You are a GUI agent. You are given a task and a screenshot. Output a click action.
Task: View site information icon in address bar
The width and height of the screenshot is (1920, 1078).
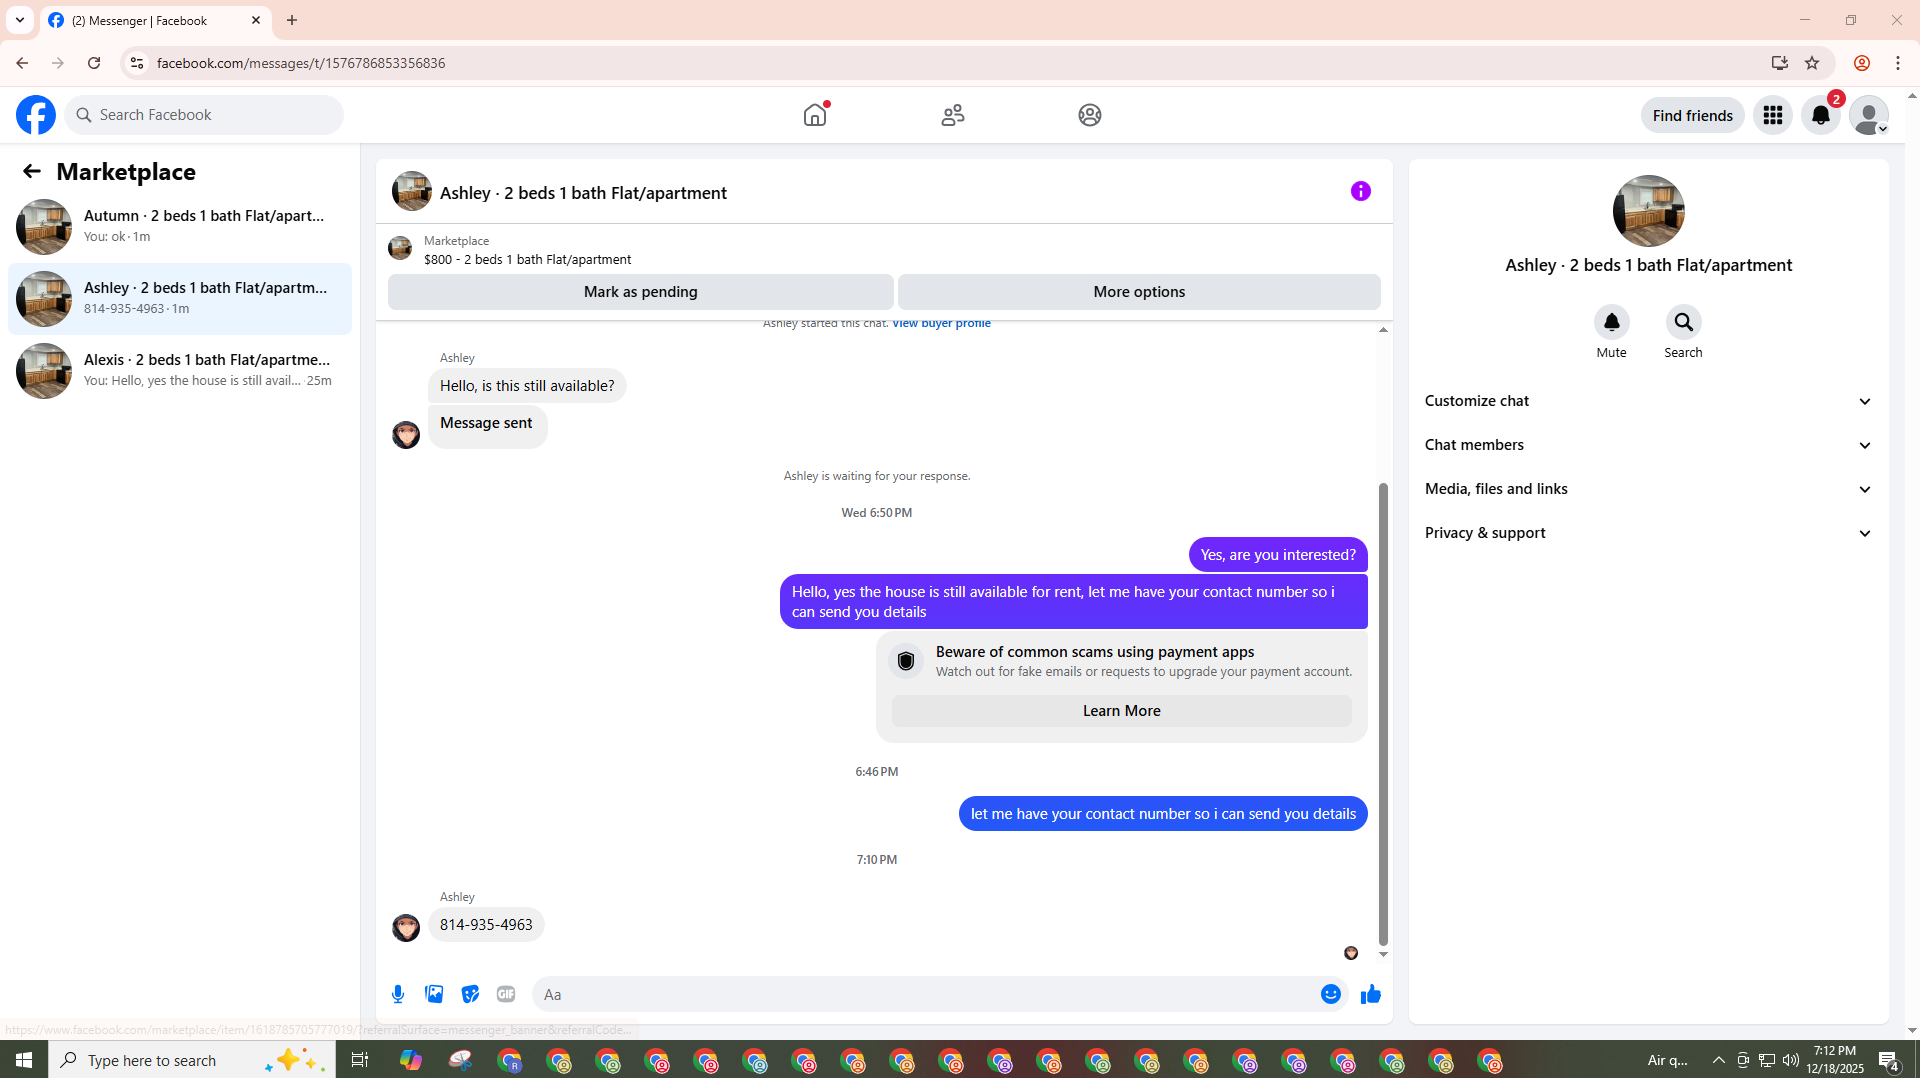tap(137, 63)
